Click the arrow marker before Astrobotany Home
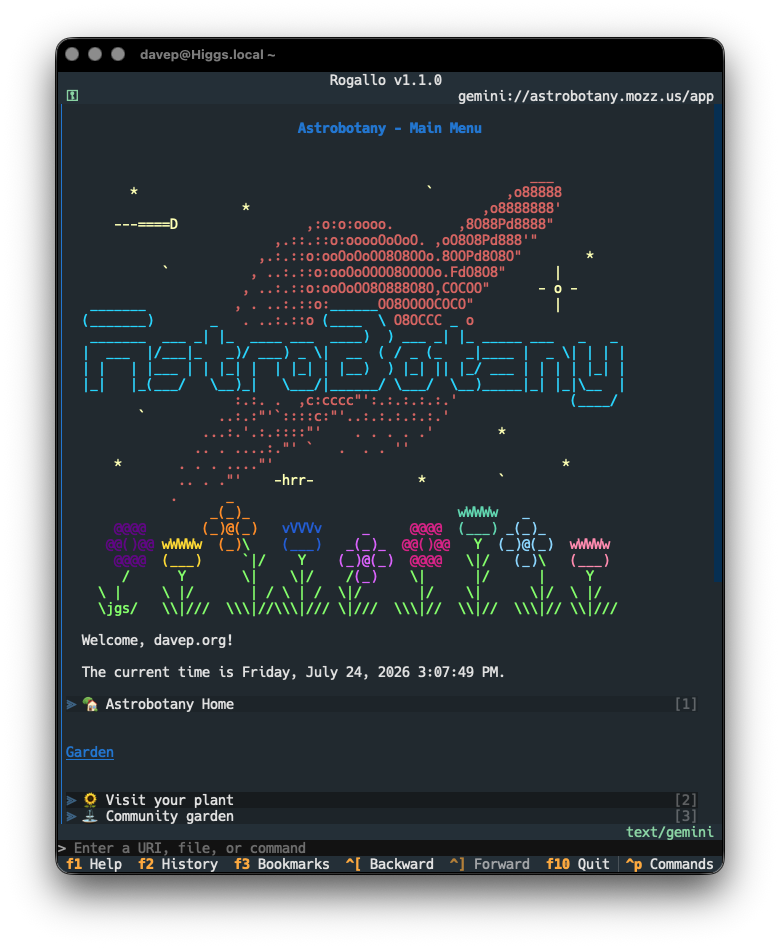Screen dimensions: 780x948 (x=71, y=704)
